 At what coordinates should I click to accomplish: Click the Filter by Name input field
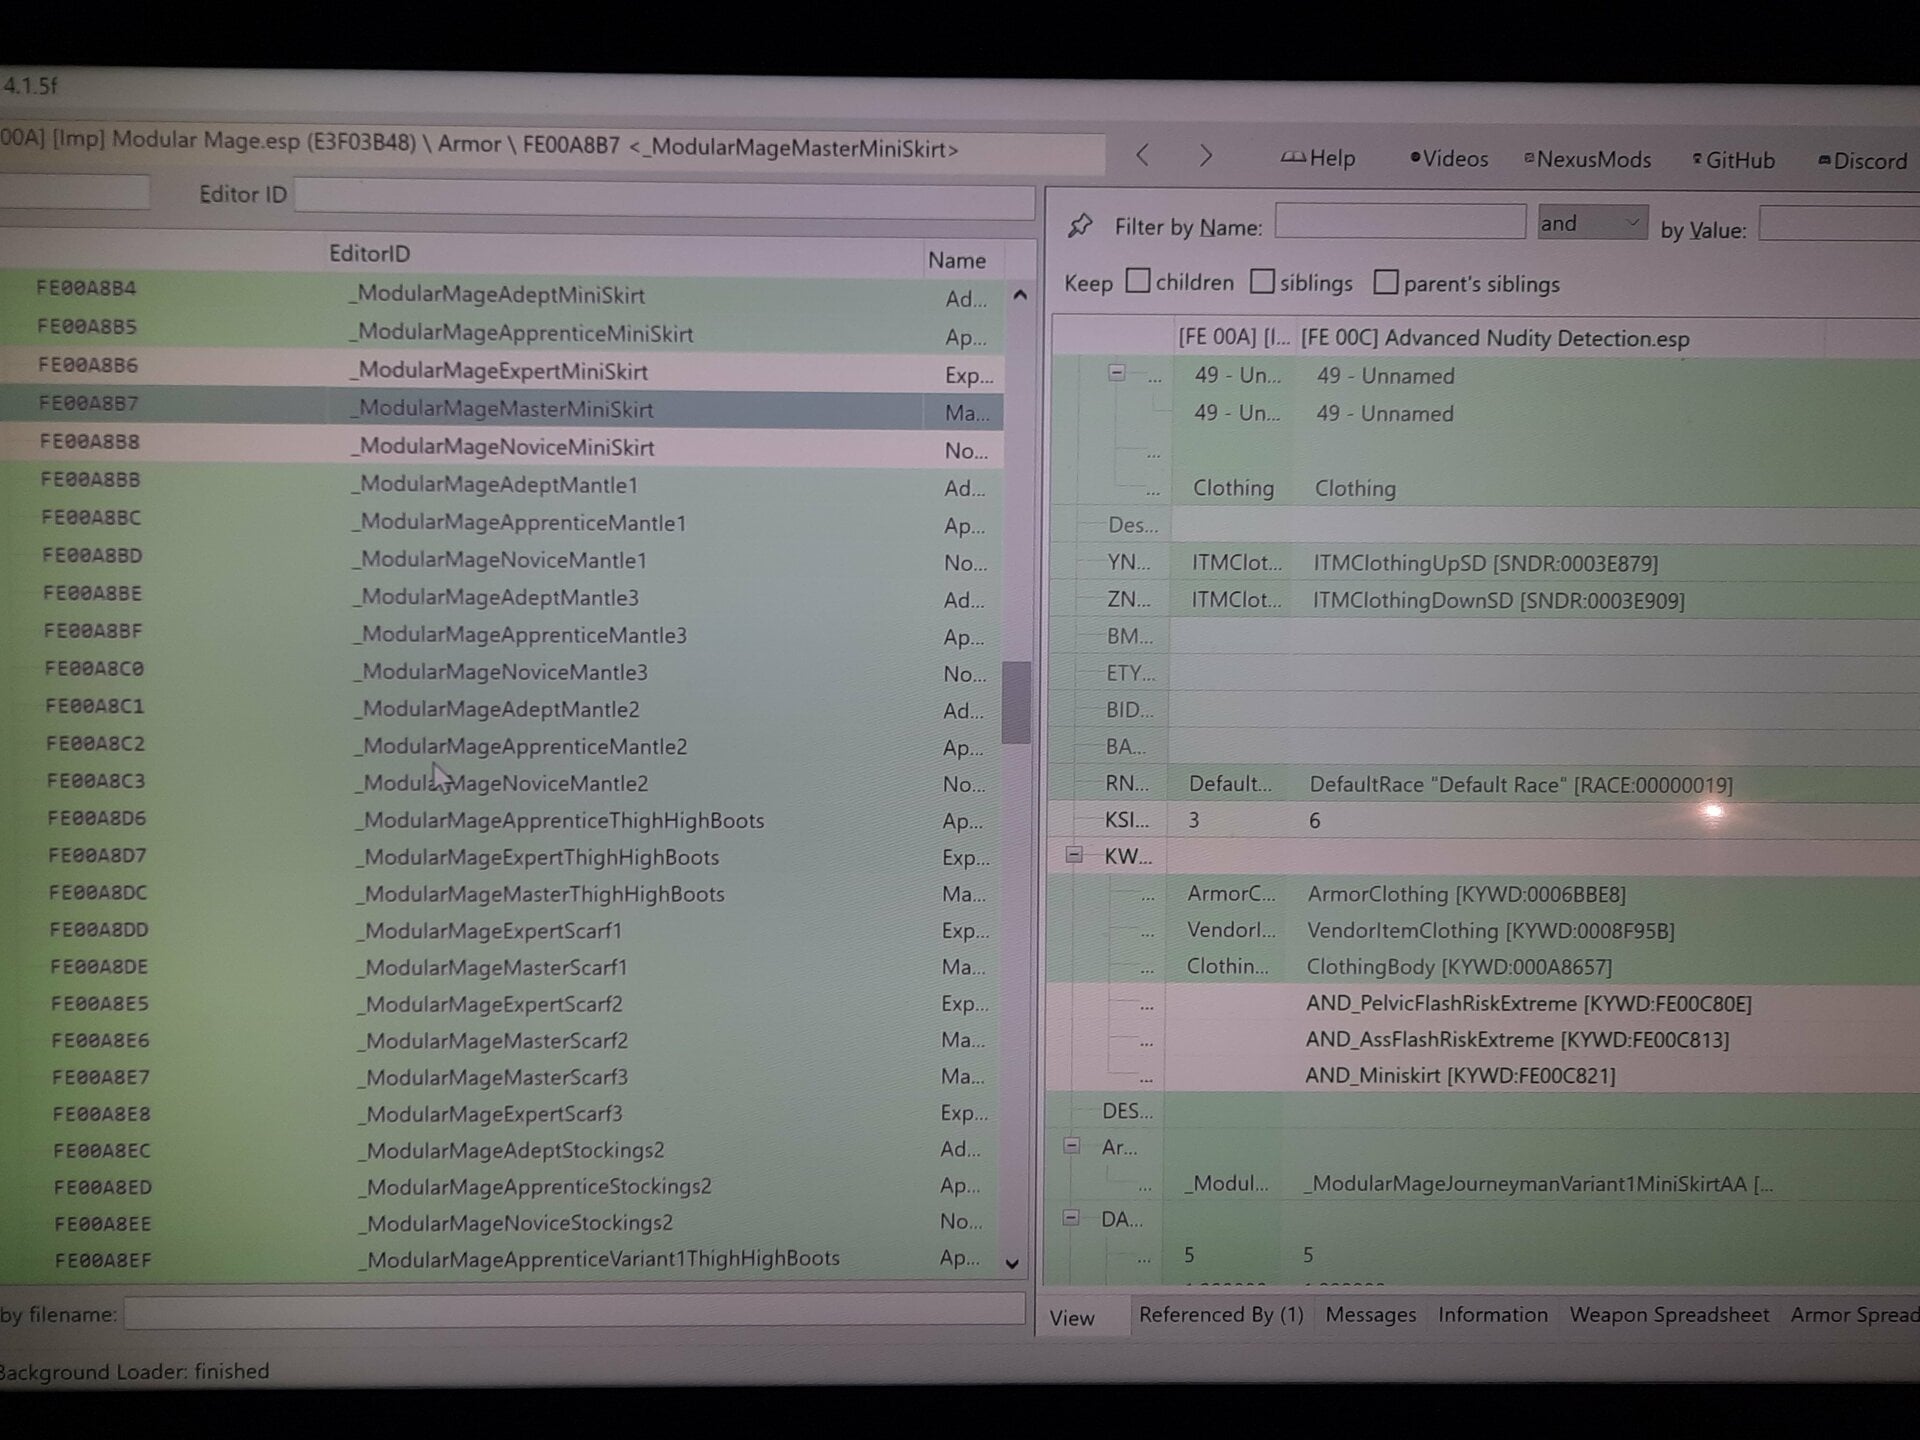[1400, 222]
